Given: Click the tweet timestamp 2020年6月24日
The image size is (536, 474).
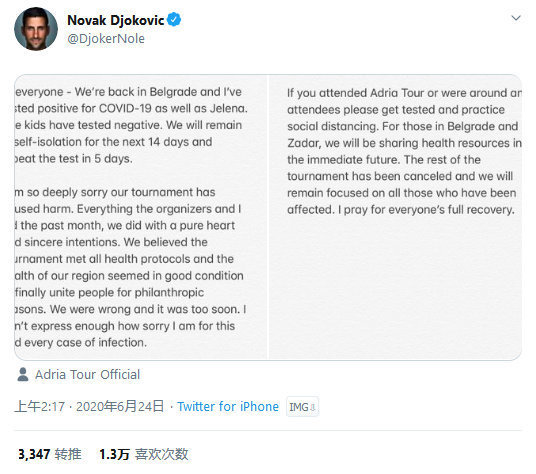Looking at the screenshot, I should [120, 406].
